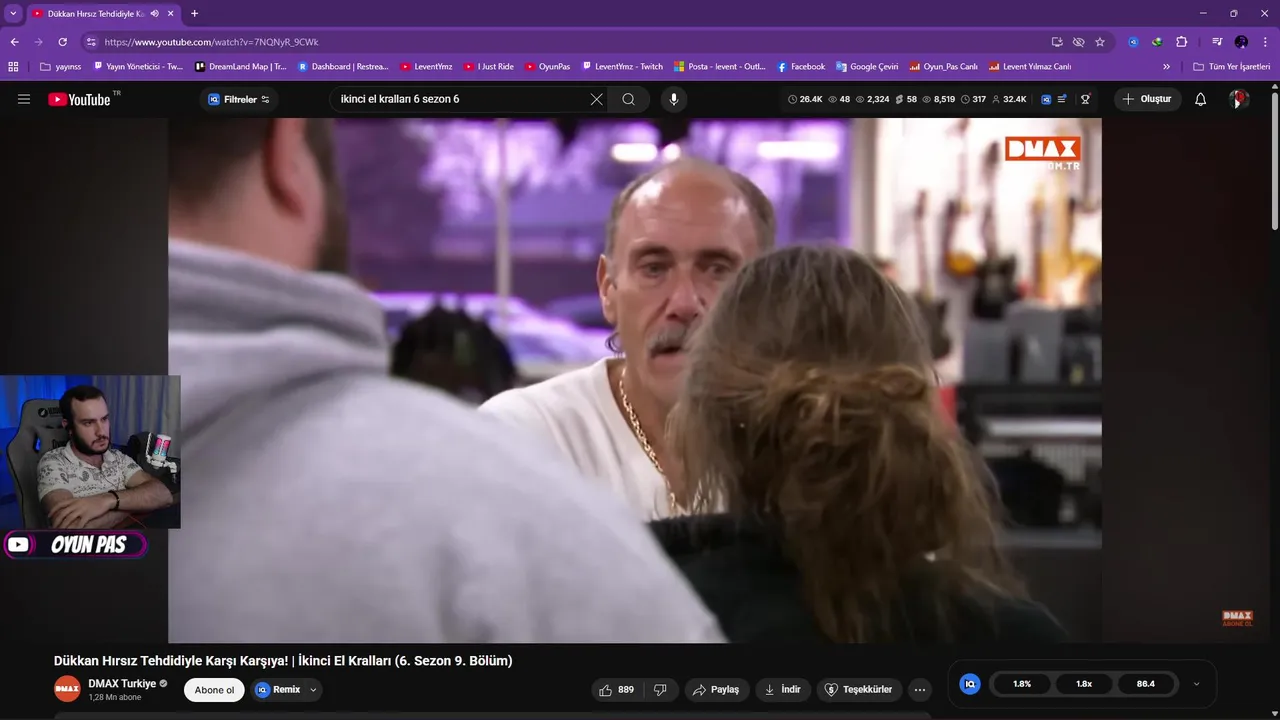Open the yayınss bookmarks folder
Screen dimensions: 1280x720
pyautogui.click(x=61, y=67)
